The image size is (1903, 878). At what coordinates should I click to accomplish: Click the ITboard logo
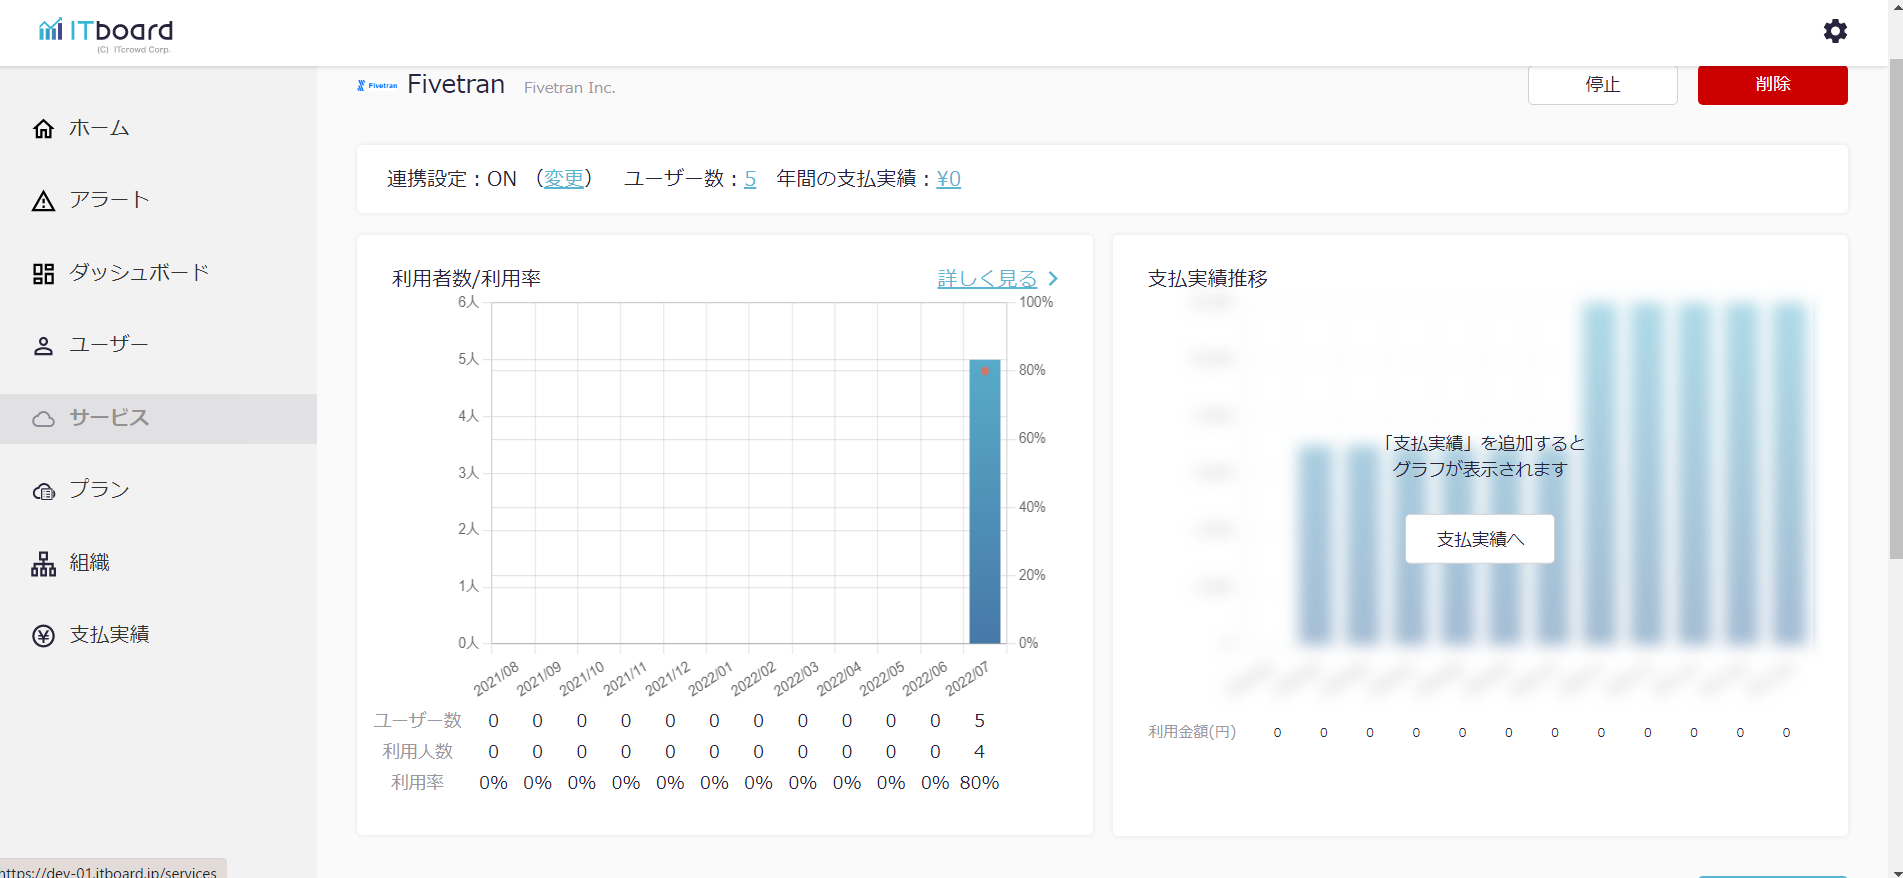[x=106, y=33]
